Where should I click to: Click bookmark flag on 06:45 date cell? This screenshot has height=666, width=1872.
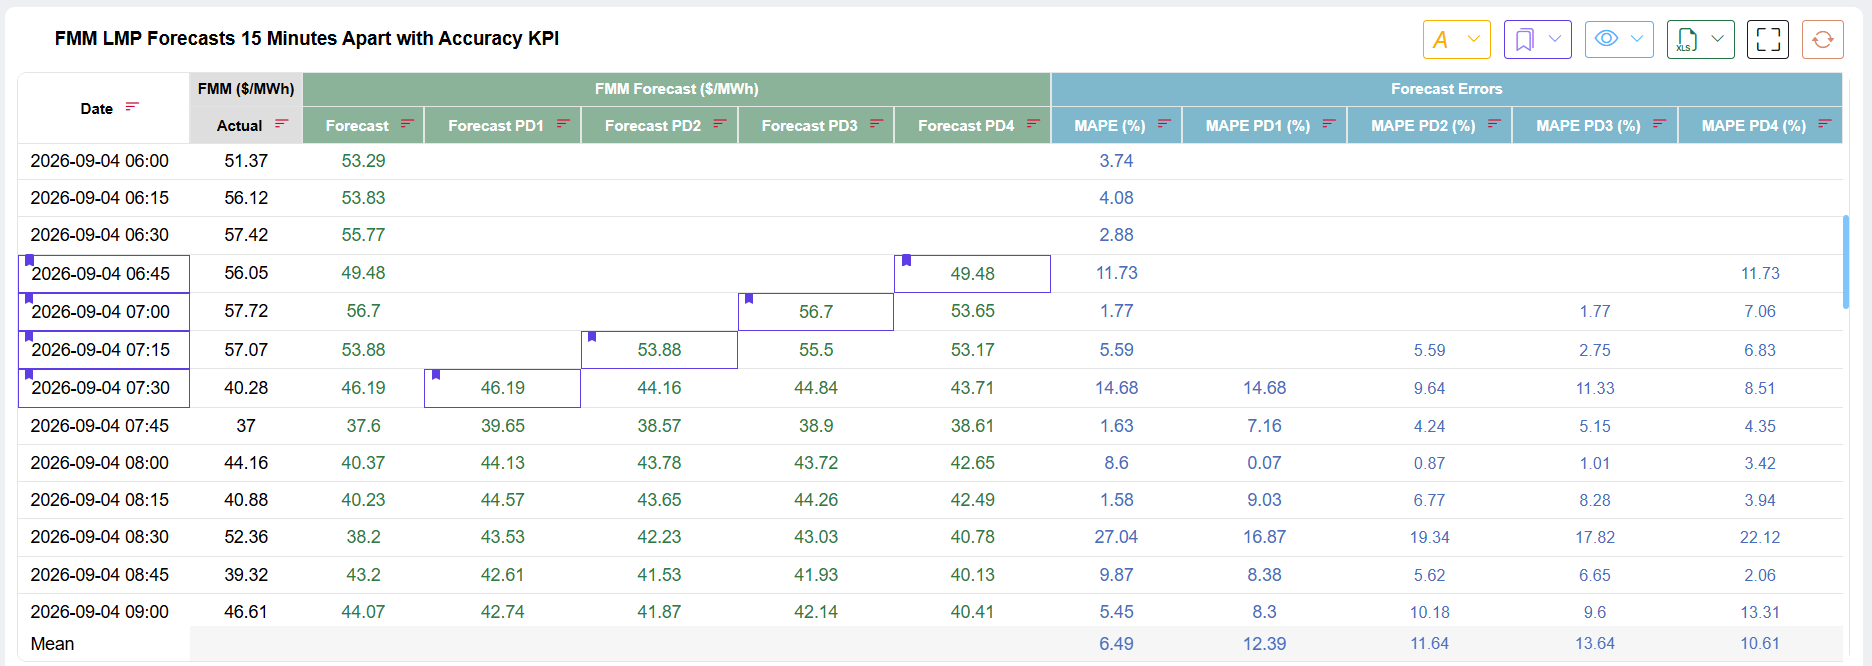coord(29,260)
